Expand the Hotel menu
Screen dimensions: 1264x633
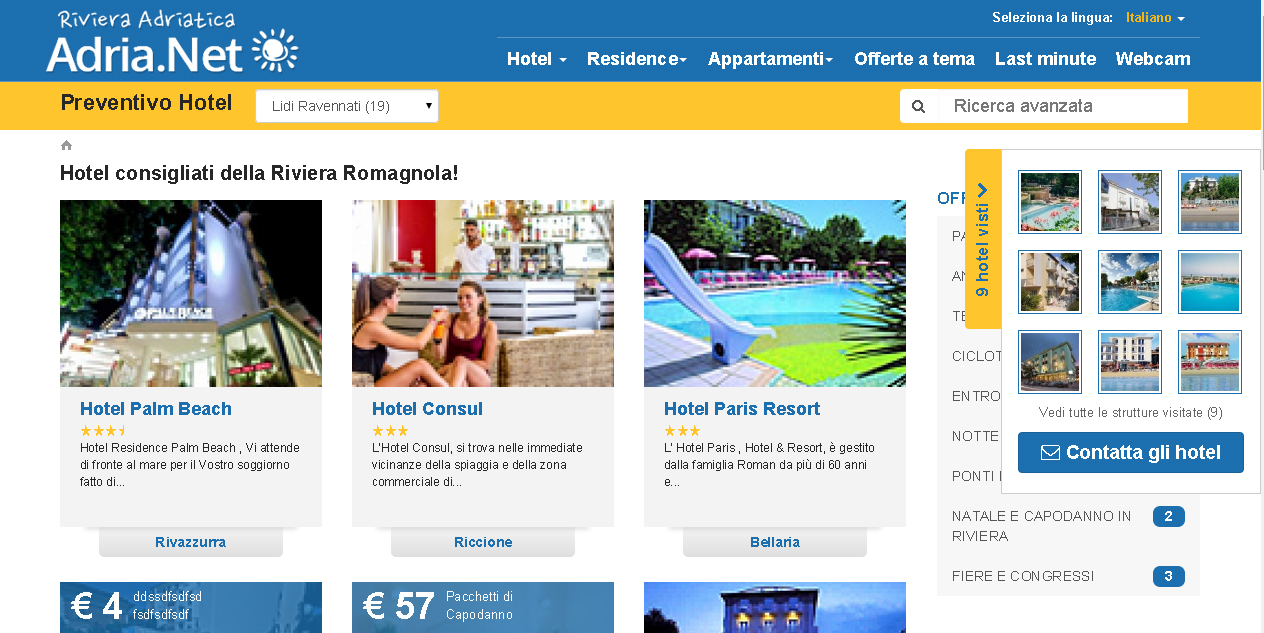(537, 59)
